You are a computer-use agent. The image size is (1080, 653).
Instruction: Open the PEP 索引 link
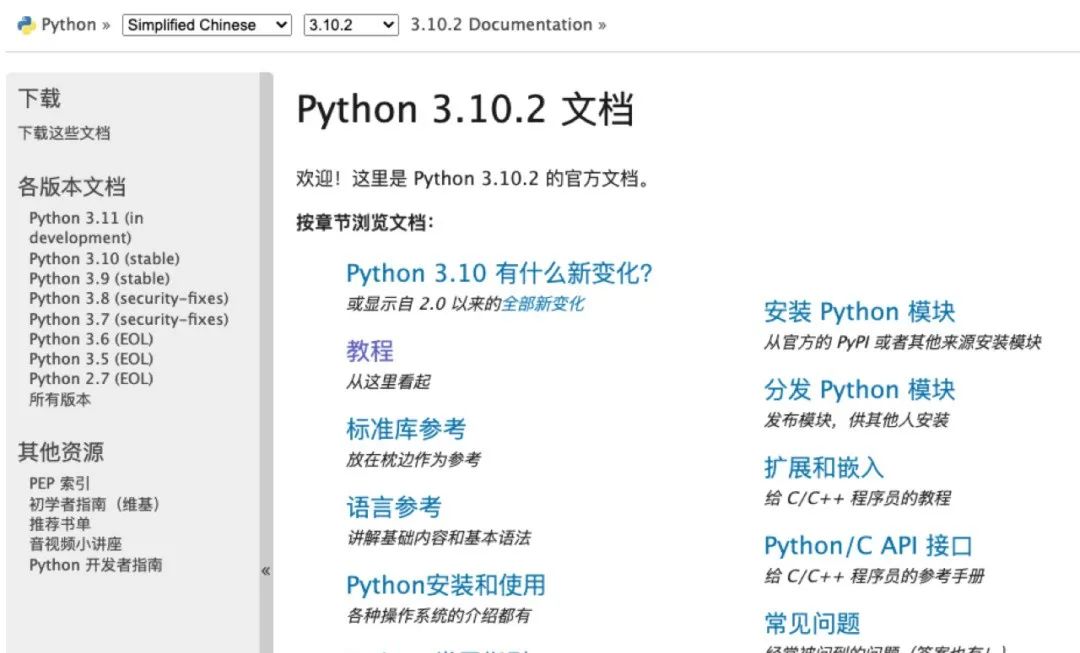click(59, 484)
